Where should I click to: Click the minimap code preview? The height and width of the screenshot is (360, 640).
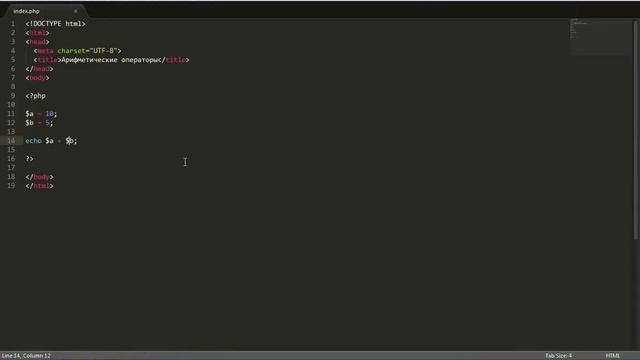click(x=600, y=37)
